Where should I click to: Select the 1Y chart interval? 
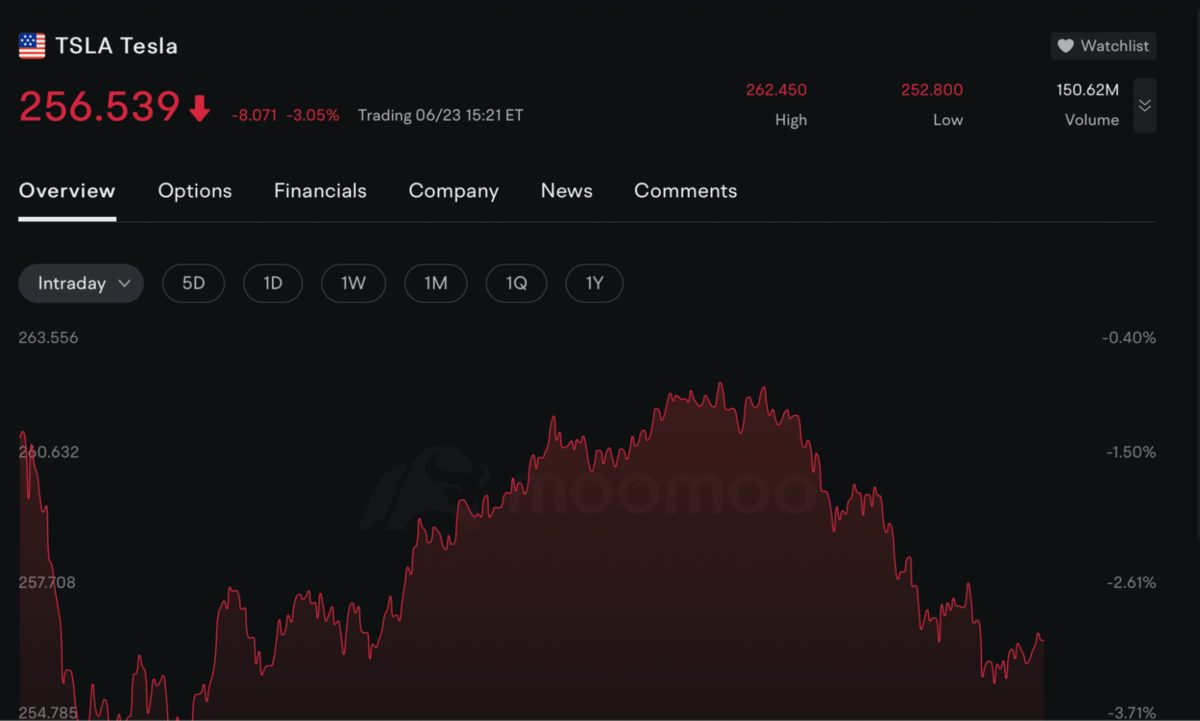(x=594, y=284)
